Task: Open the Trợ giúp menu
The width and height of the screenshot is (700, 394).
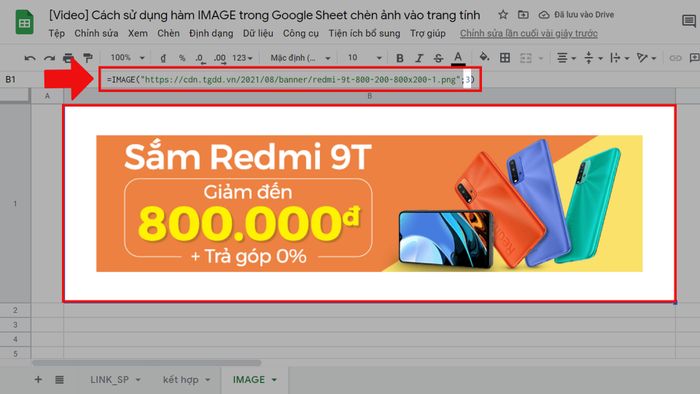Action: click(x=428, y=33)
